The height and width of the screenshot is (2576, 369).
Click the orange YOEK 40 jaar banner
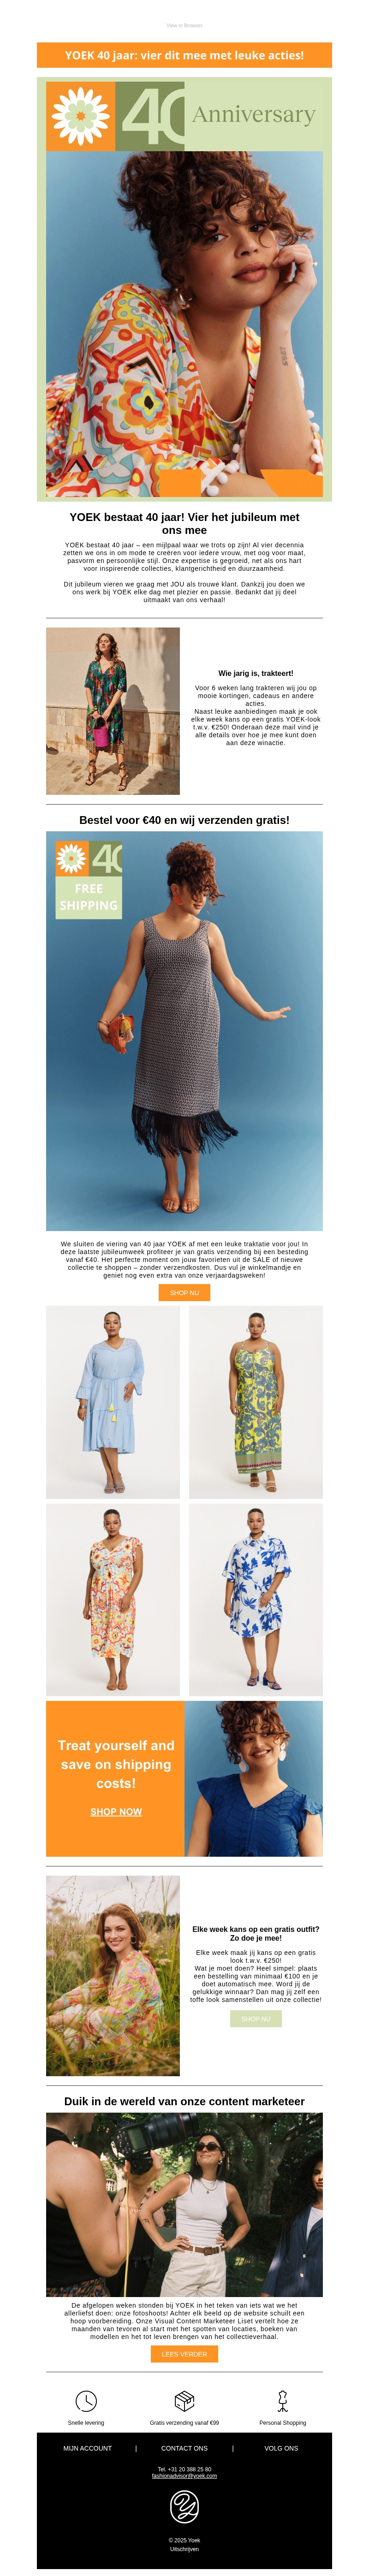point(184,55)
